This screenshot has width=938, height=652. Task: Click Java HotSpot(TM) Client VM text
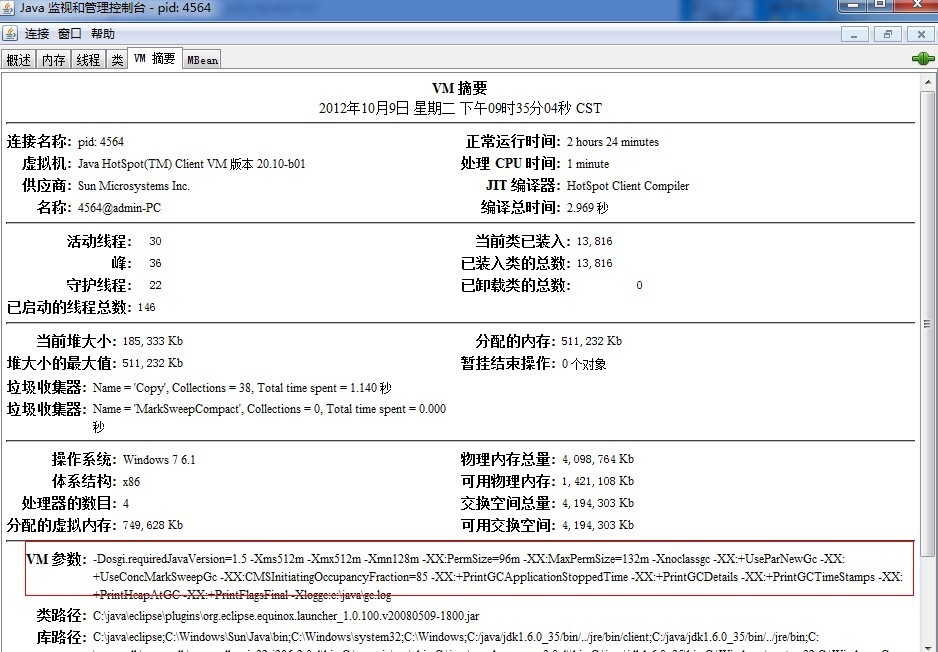[191, 164]
